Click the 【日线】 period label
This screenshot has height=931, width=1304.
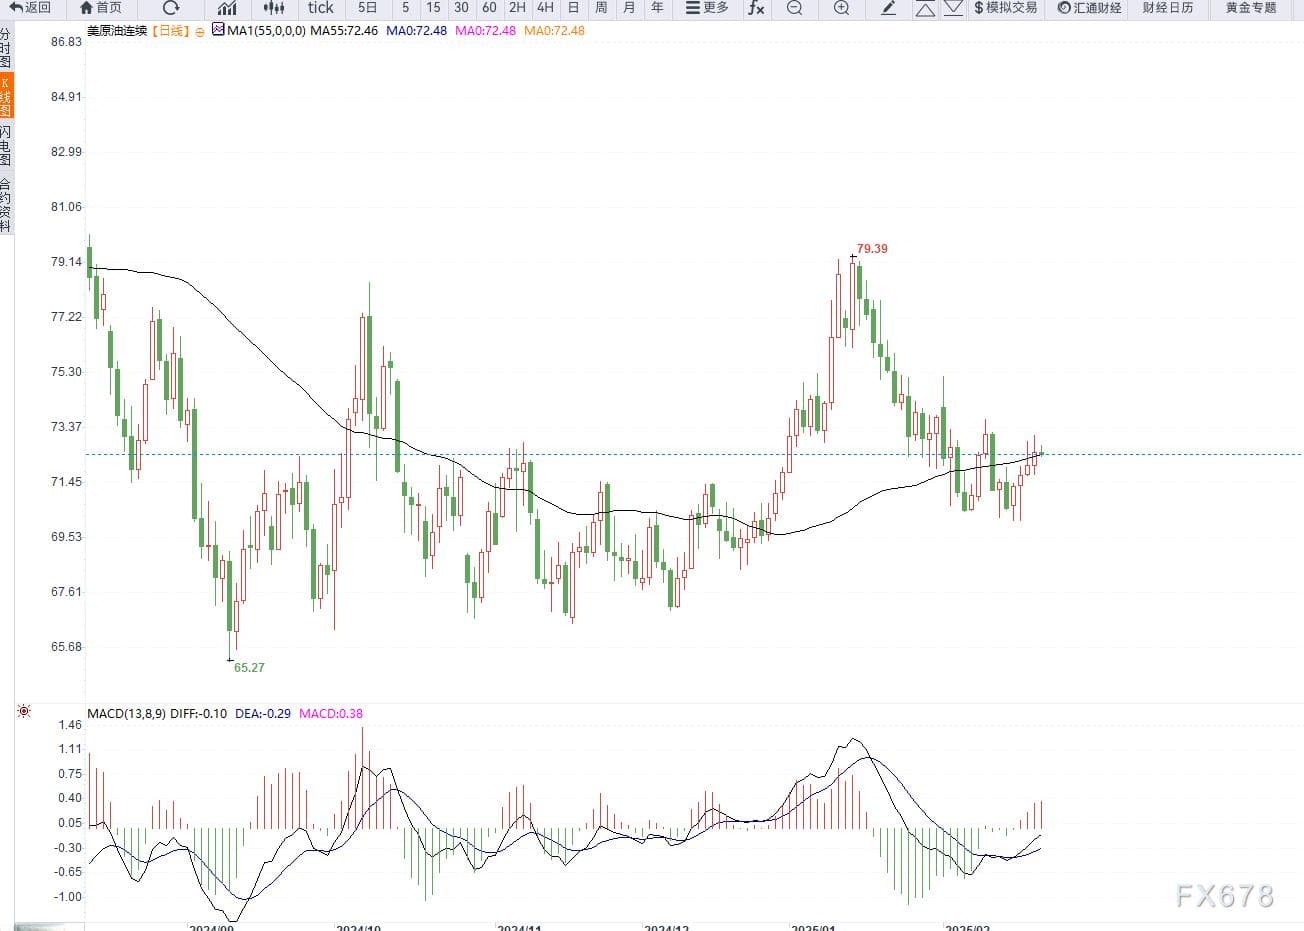click(x=171, y=31)
